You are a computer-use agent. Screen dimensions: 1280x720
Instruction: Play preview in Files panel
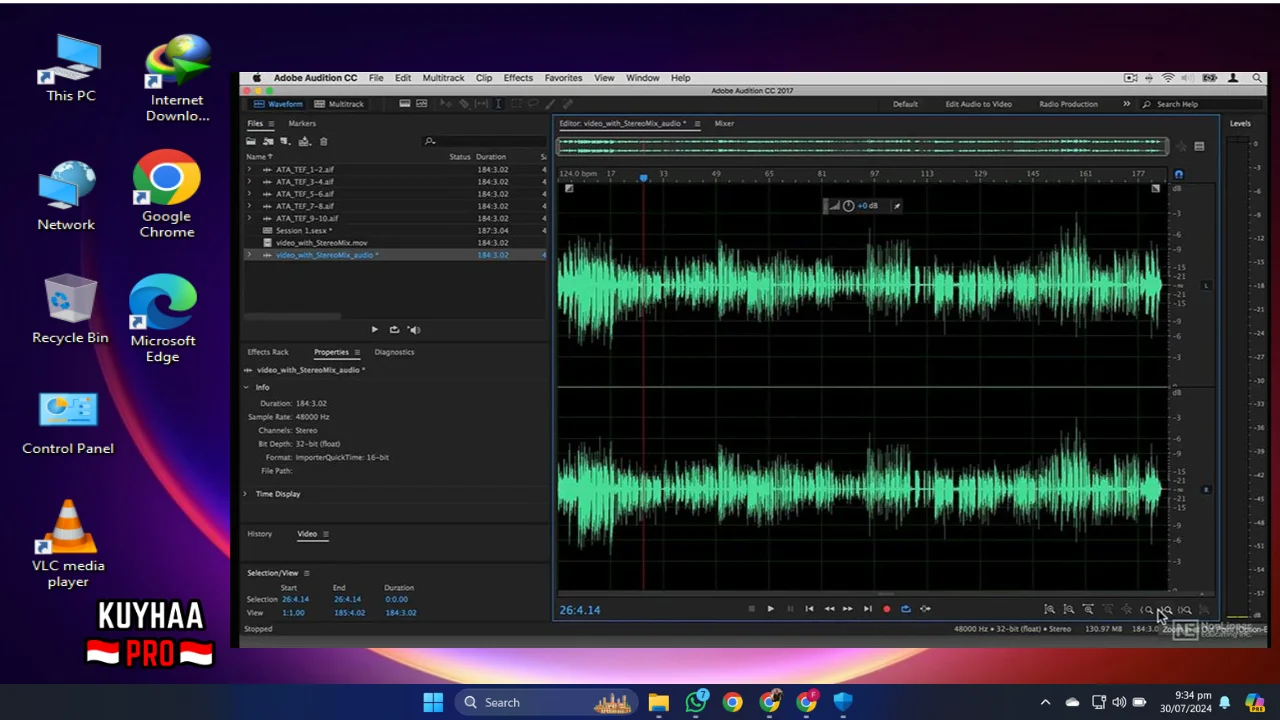(x=375, y=329)
